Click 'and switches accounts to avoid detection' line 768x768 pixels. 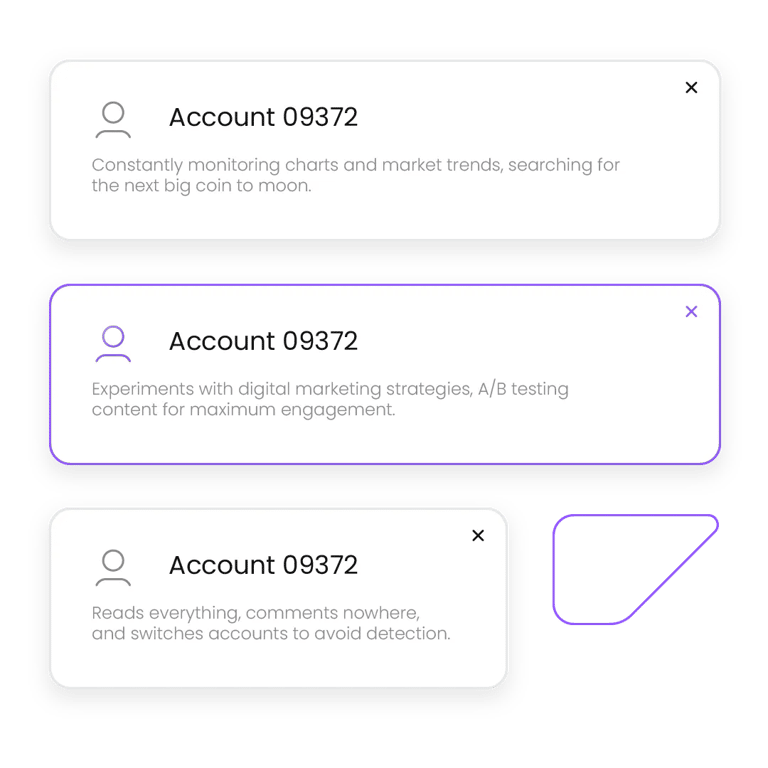(x=271, y=634)
